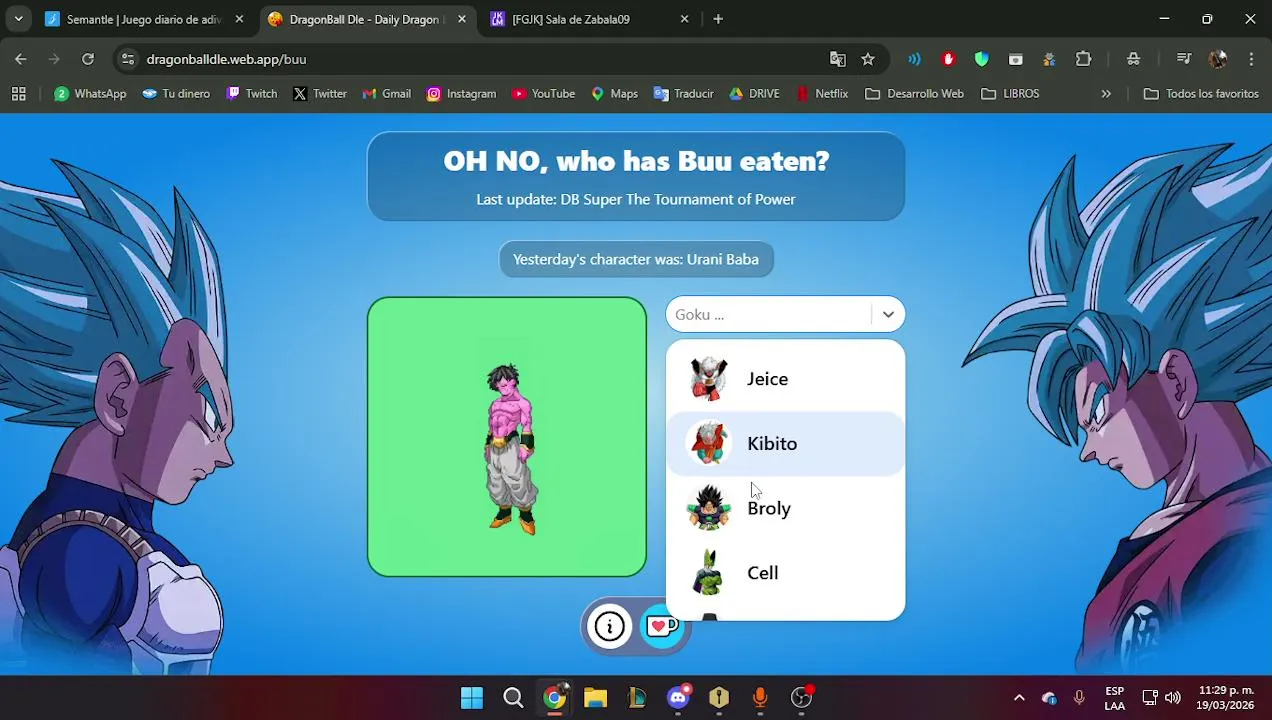The height and width of the screenshot is (720, 1272).
Task: Open the blue sound waves extension
Action: point(914,59)
